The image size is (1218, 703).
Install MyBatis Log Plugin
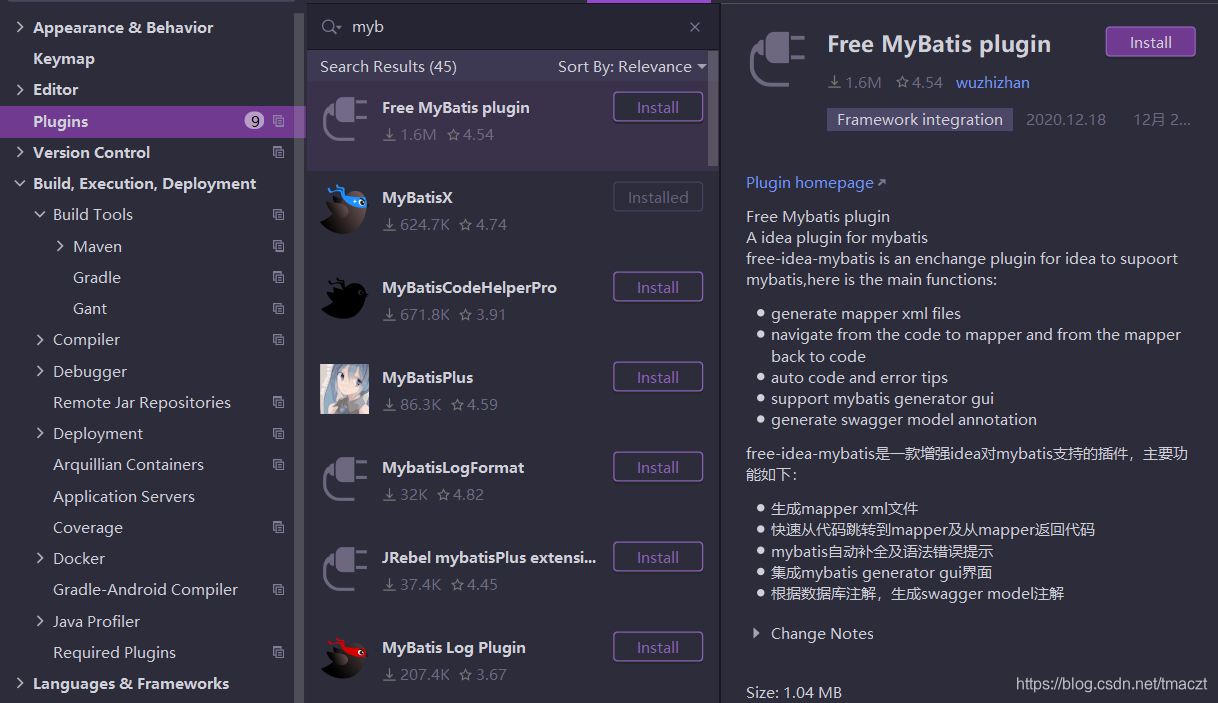(x=658, y=647)
